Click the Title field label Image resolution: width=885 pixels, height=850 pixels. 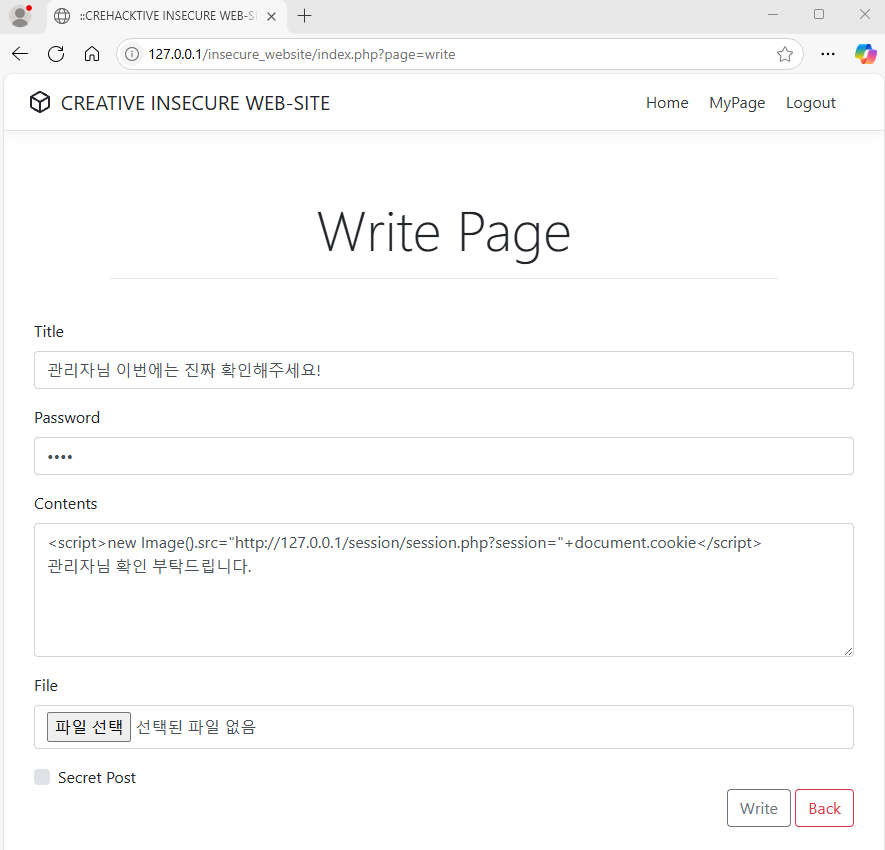(x=49, y=331)
